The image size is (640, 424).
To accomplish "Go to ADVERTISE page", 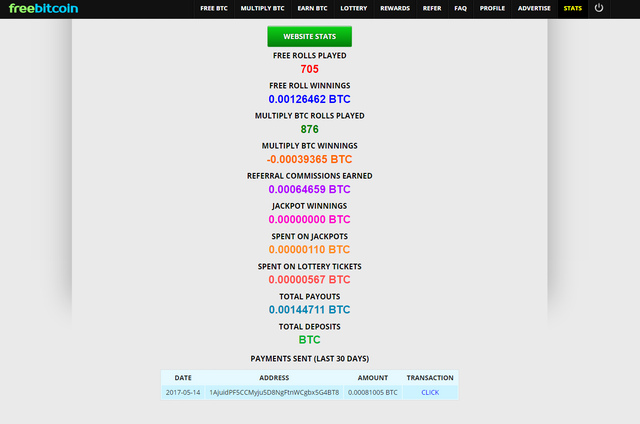I will pos(534,8).
